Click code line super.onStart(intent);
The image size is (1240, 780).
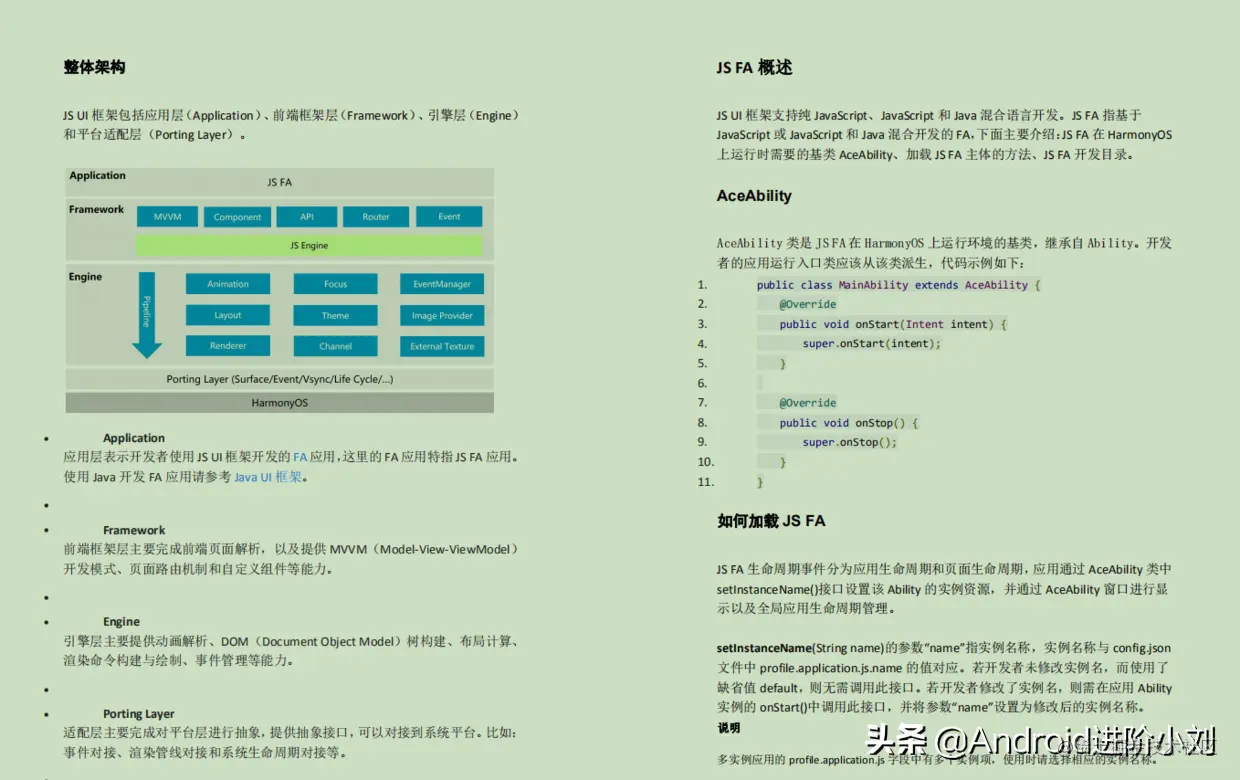(872, 343)
